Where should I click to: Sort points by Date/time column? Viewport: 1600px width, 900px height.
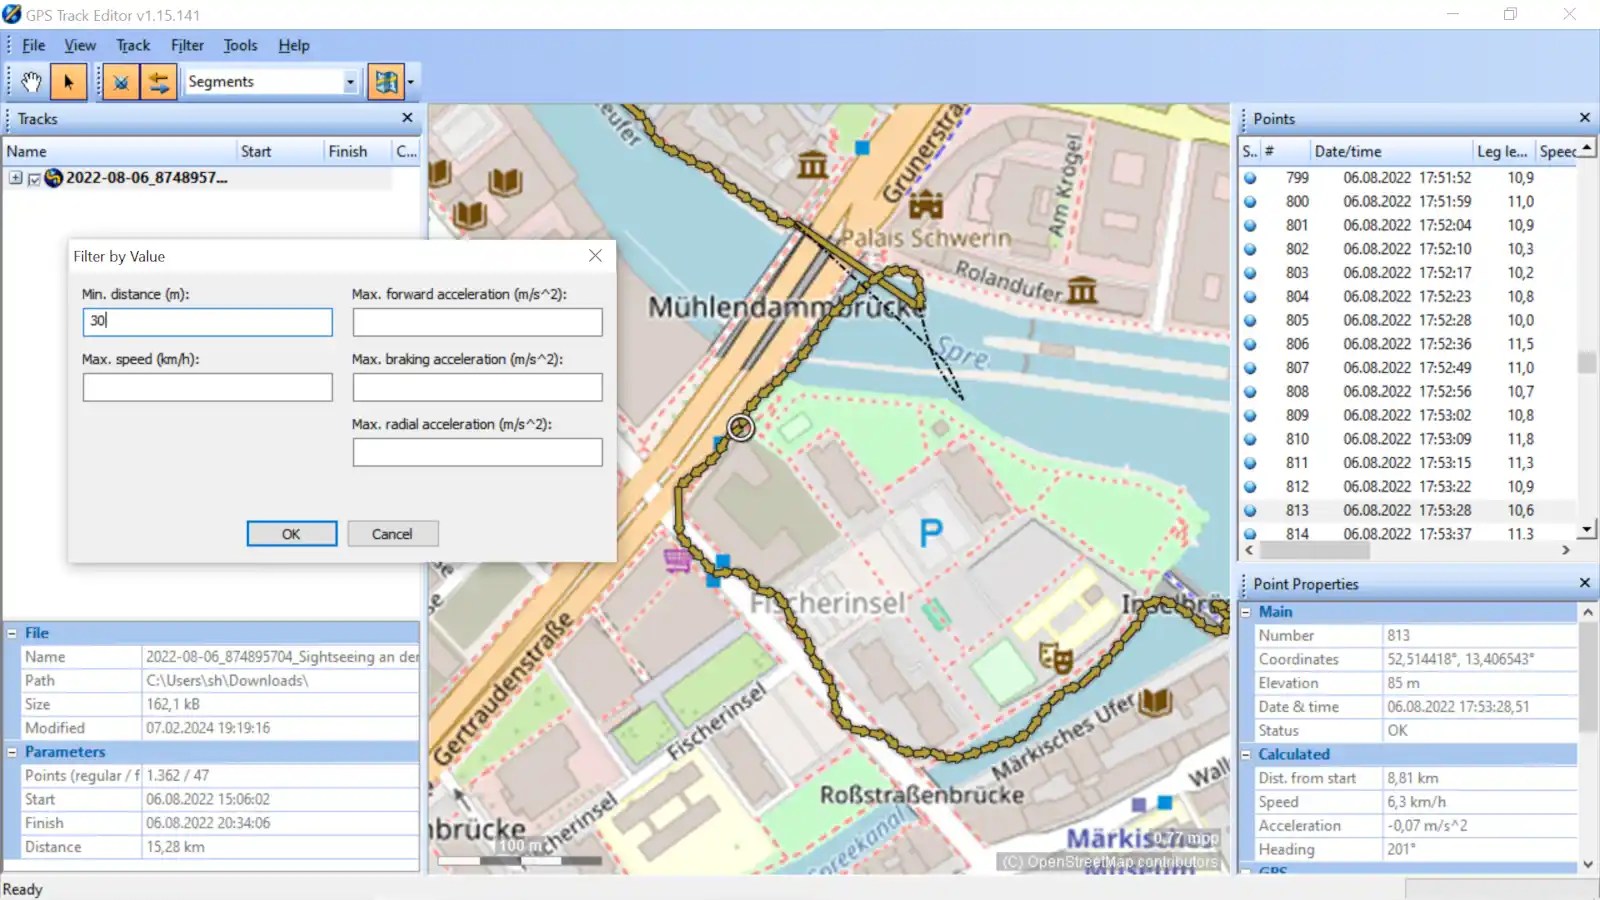(1391, 151)
